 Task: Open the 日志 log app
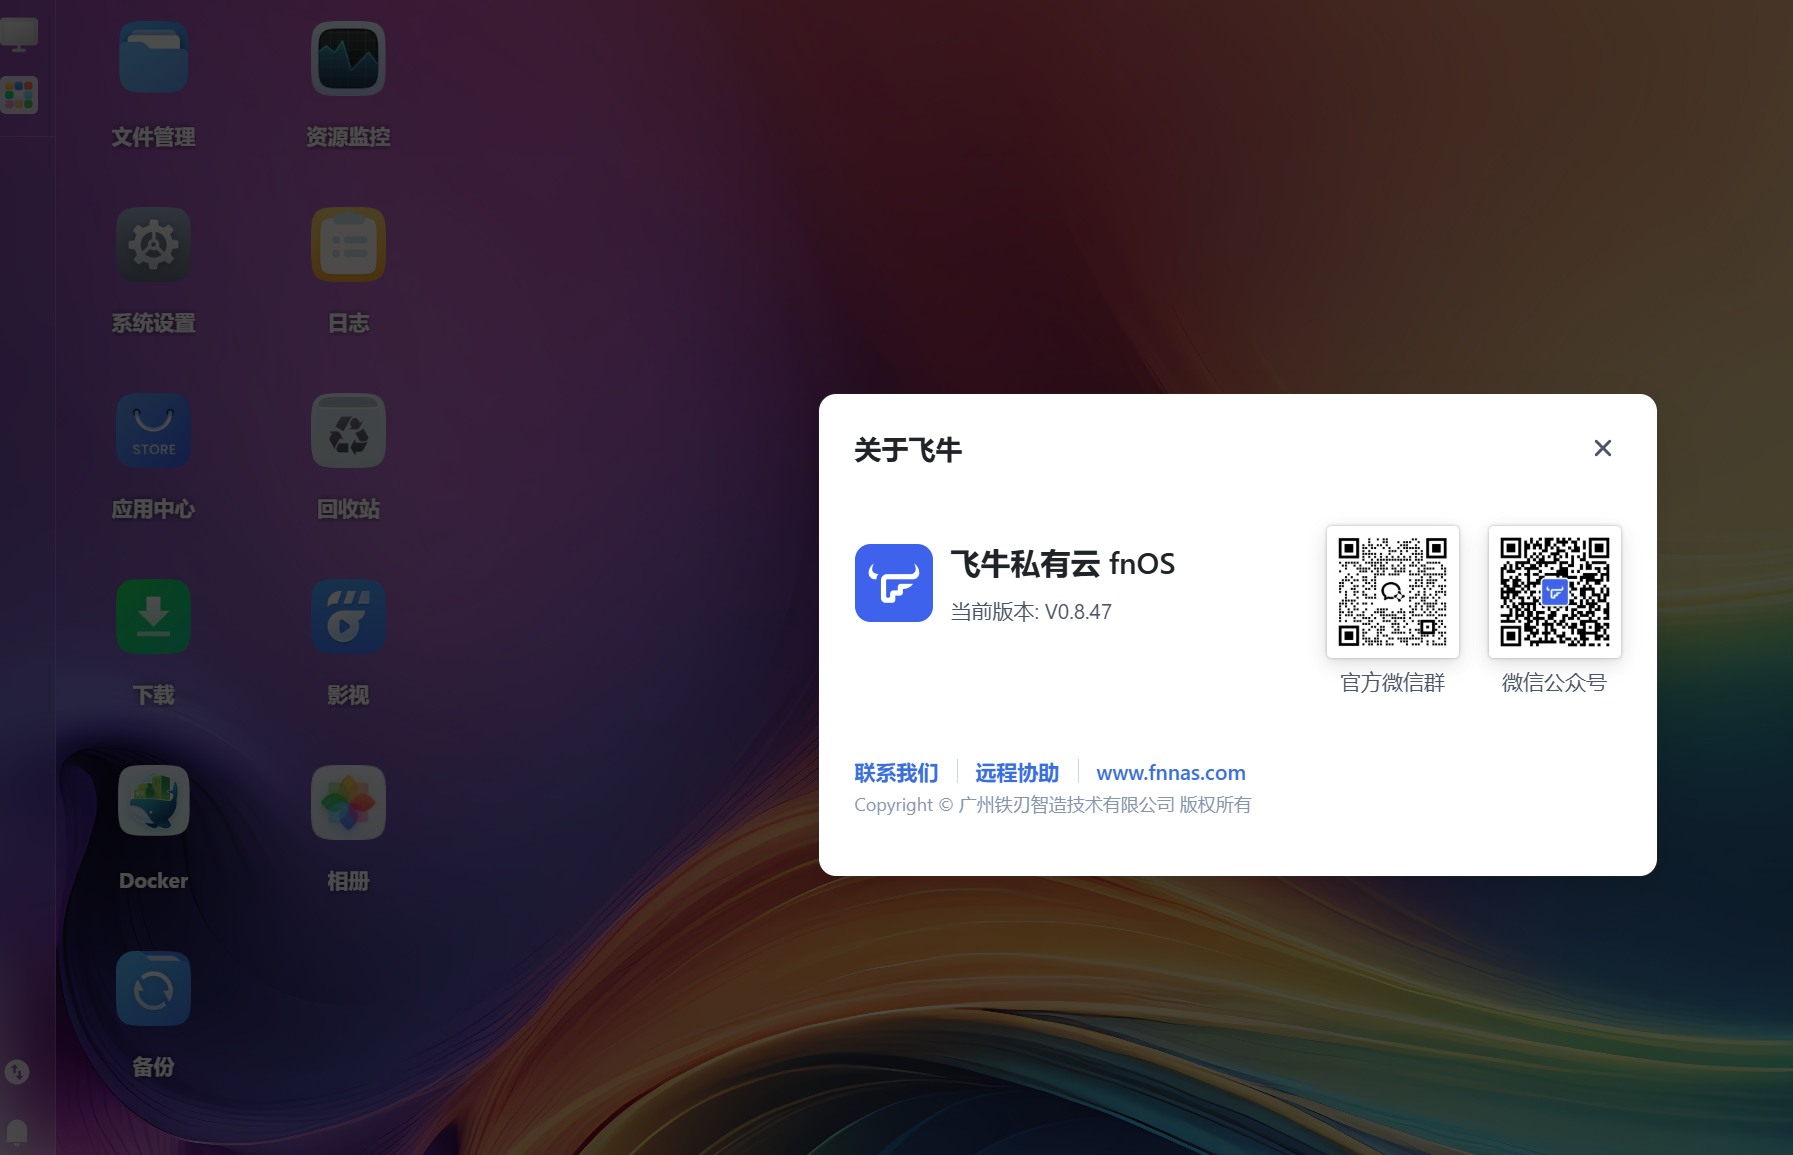[x=348, y=245]
